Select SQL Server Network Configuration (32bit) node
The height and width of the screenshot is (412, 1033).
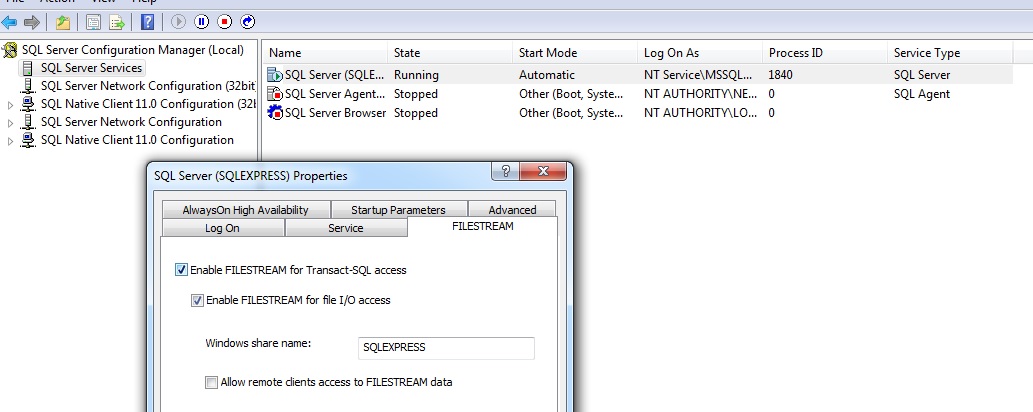(x=148, y=86)
